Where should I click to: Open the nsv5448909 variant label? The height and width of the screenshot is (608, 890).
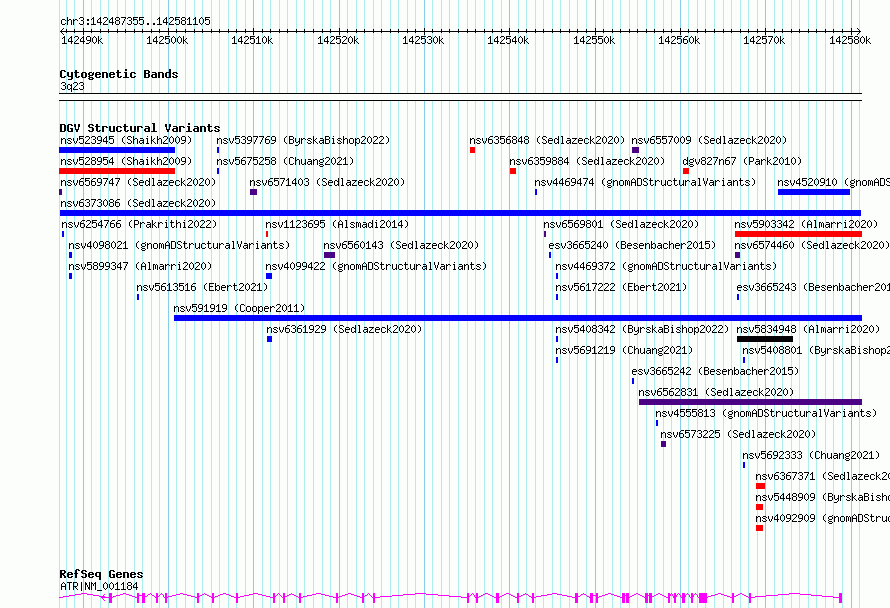(822, 497)
